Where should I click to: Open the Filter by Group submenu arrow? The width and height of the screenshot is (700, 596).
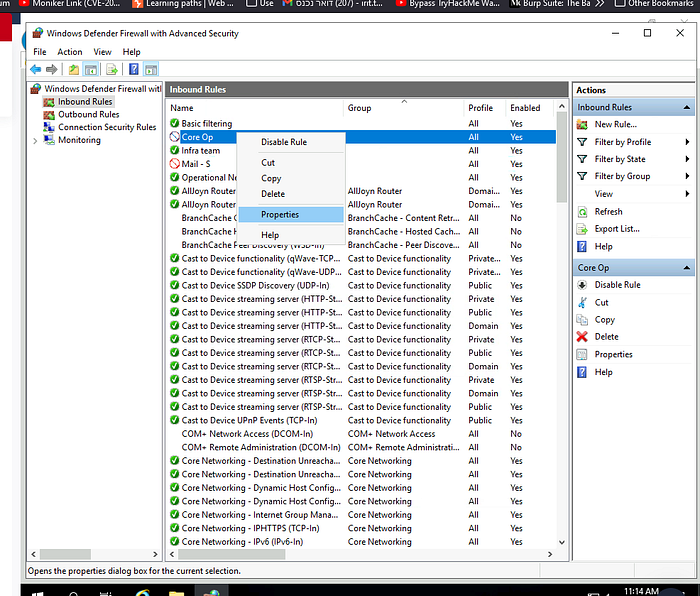(687, 176)
